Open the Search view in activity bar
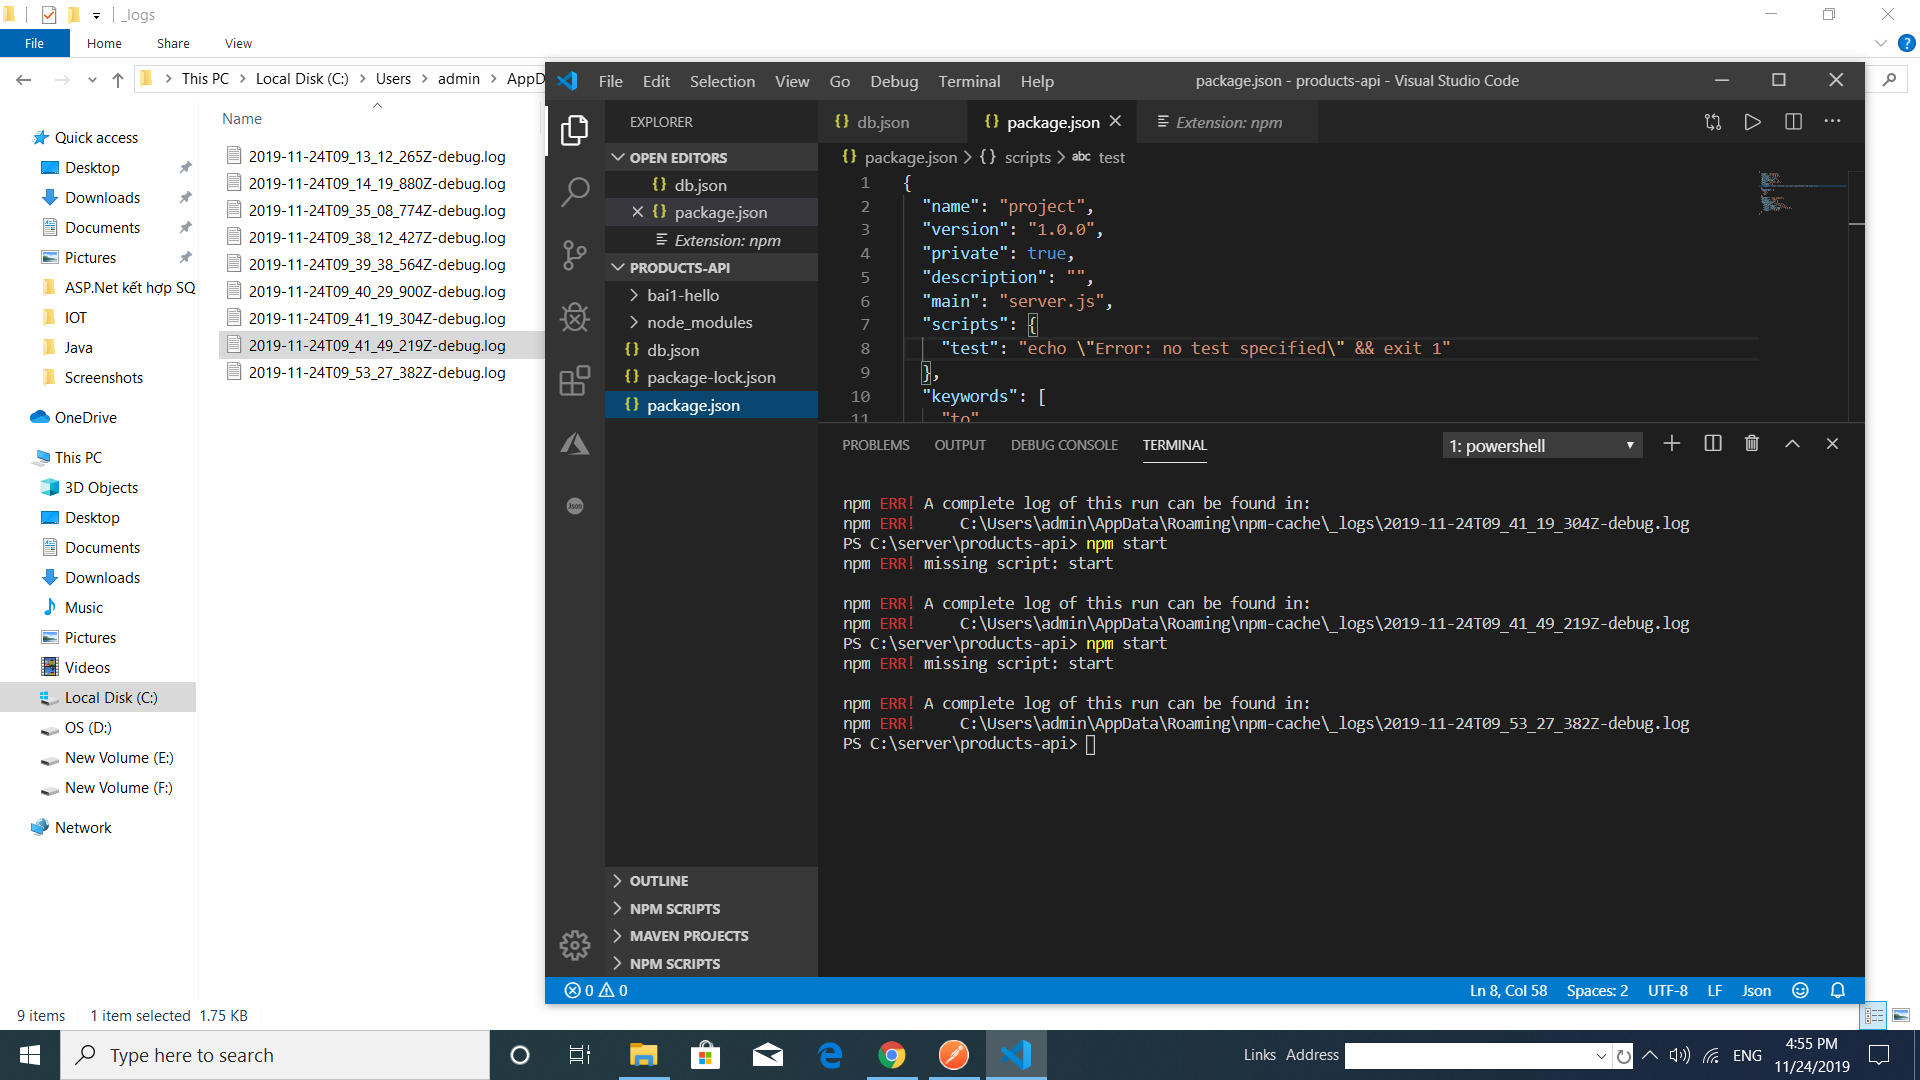1920x1080 pixels. pos(574,191)
